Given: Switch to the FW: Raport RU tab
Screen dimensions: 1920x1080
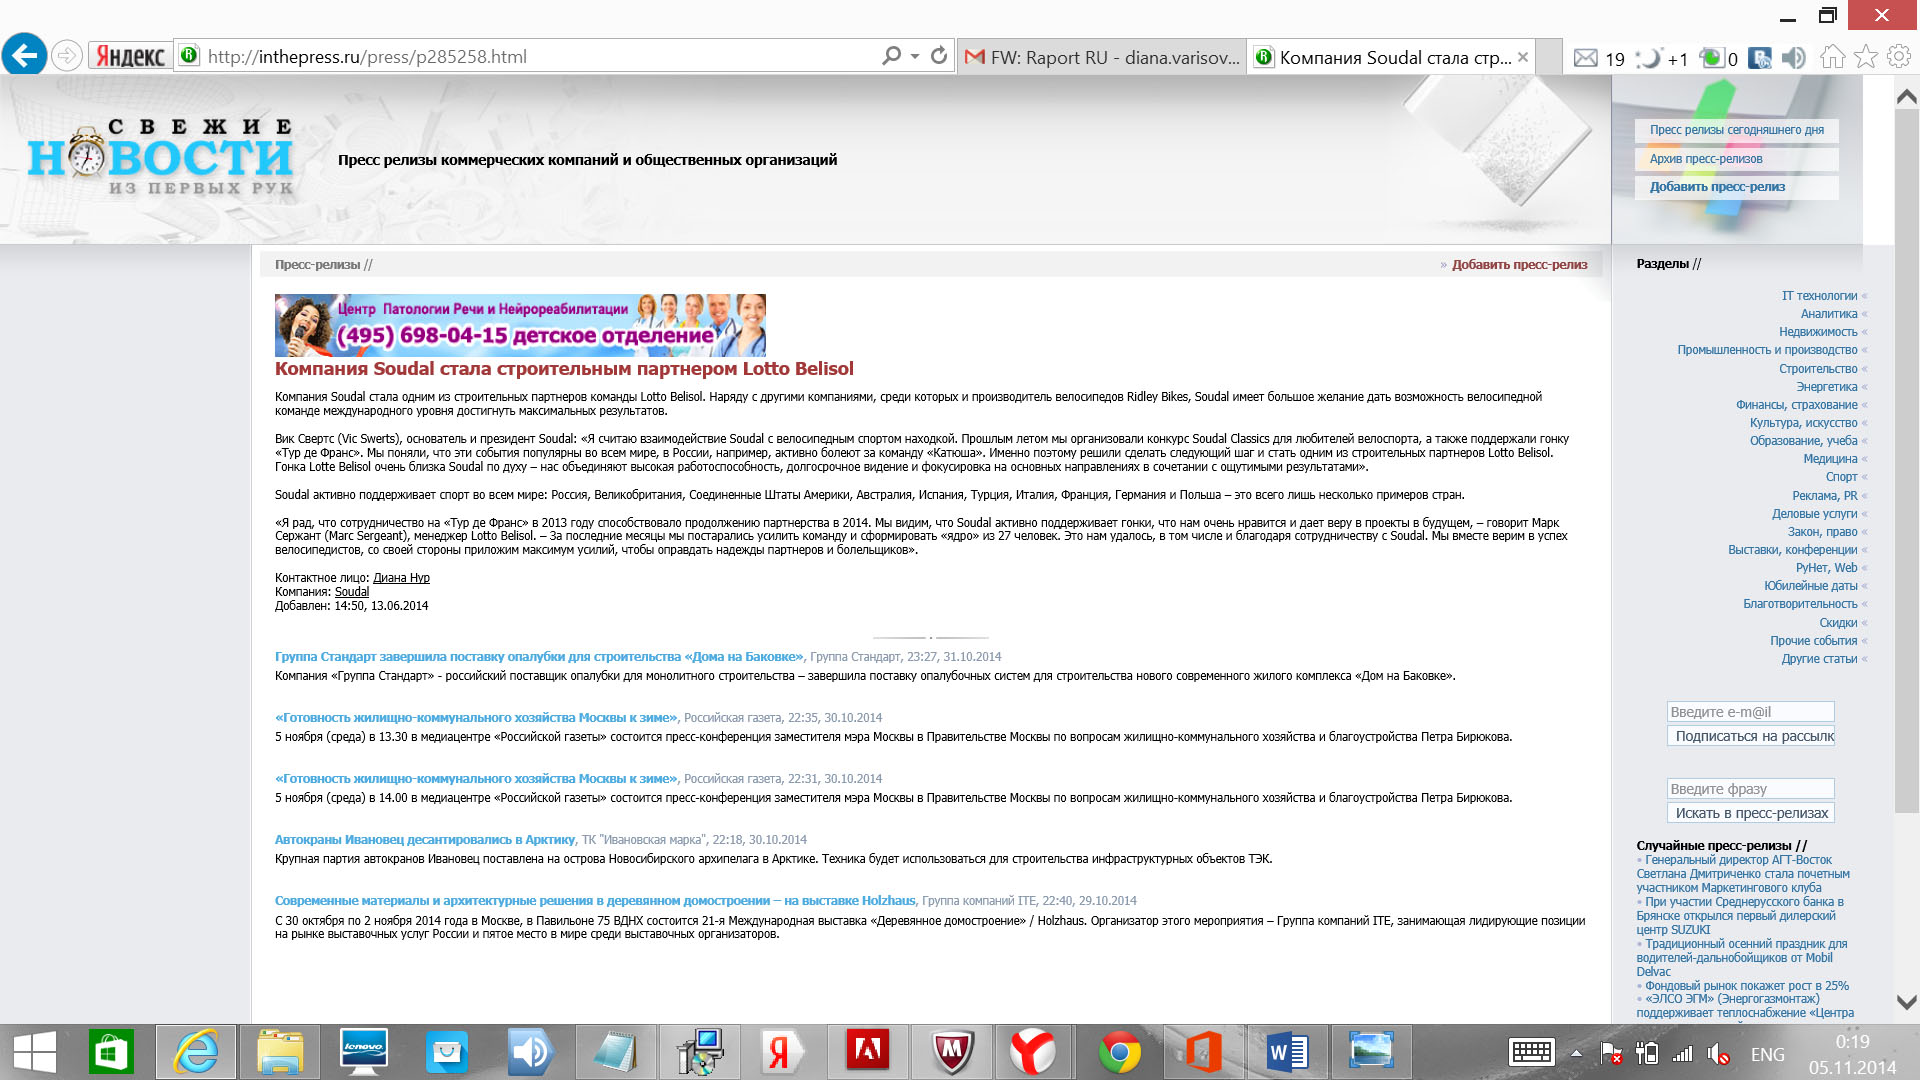Looking at the screenshot, I should pos(1102,57).
